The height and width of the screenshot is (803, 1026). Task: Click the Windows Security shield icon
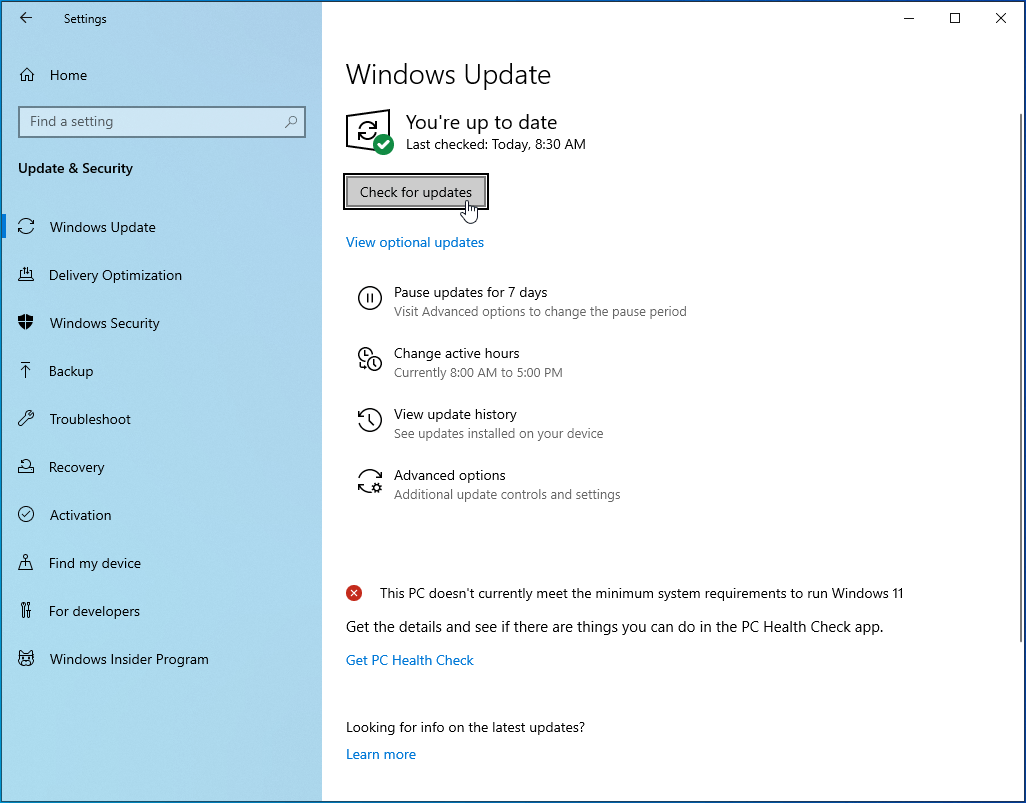coord(26,323)
